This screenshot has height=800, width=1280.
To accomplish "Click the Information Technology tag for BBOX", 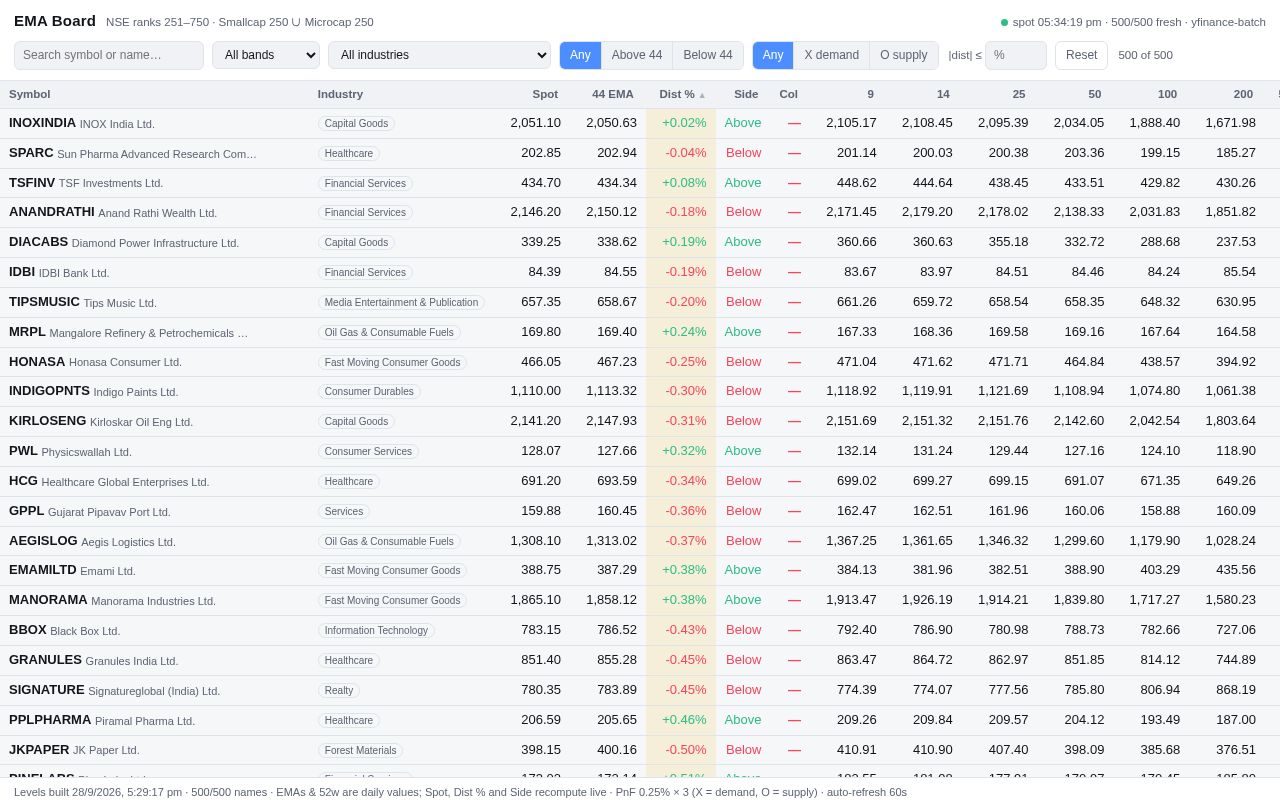I will point(376,630).
